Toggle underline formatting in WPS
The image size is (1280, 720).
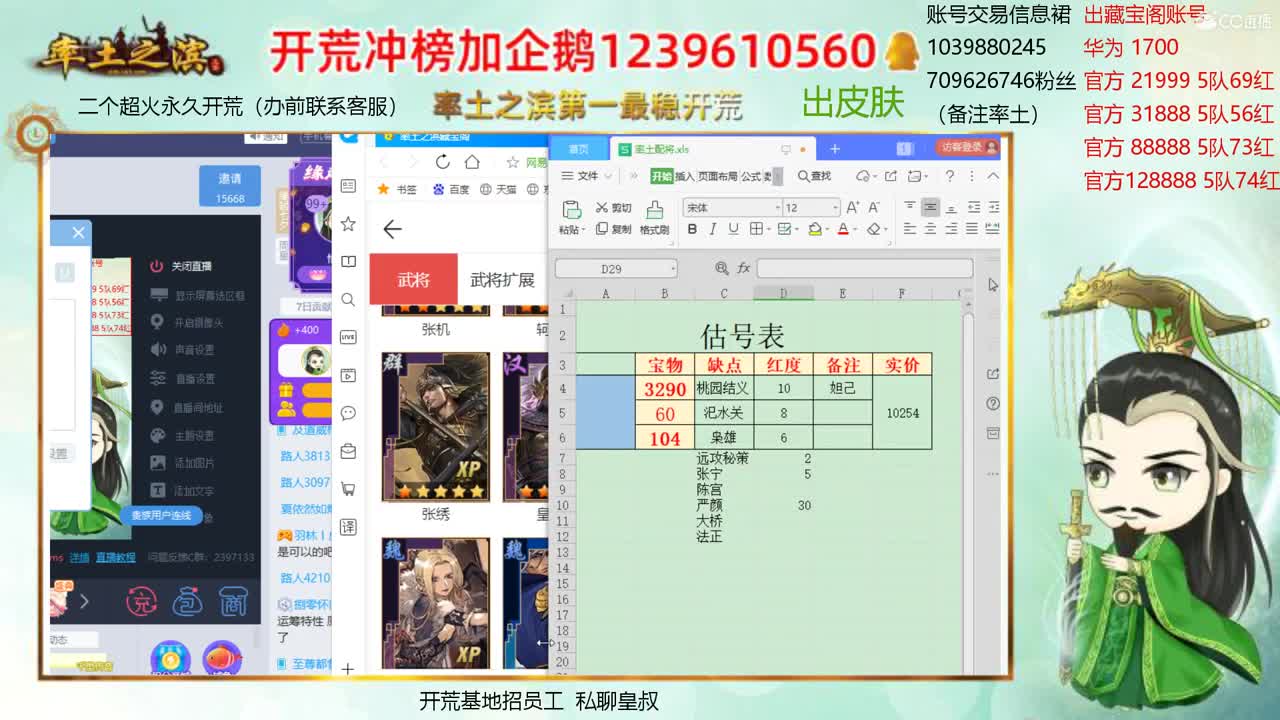733,229
